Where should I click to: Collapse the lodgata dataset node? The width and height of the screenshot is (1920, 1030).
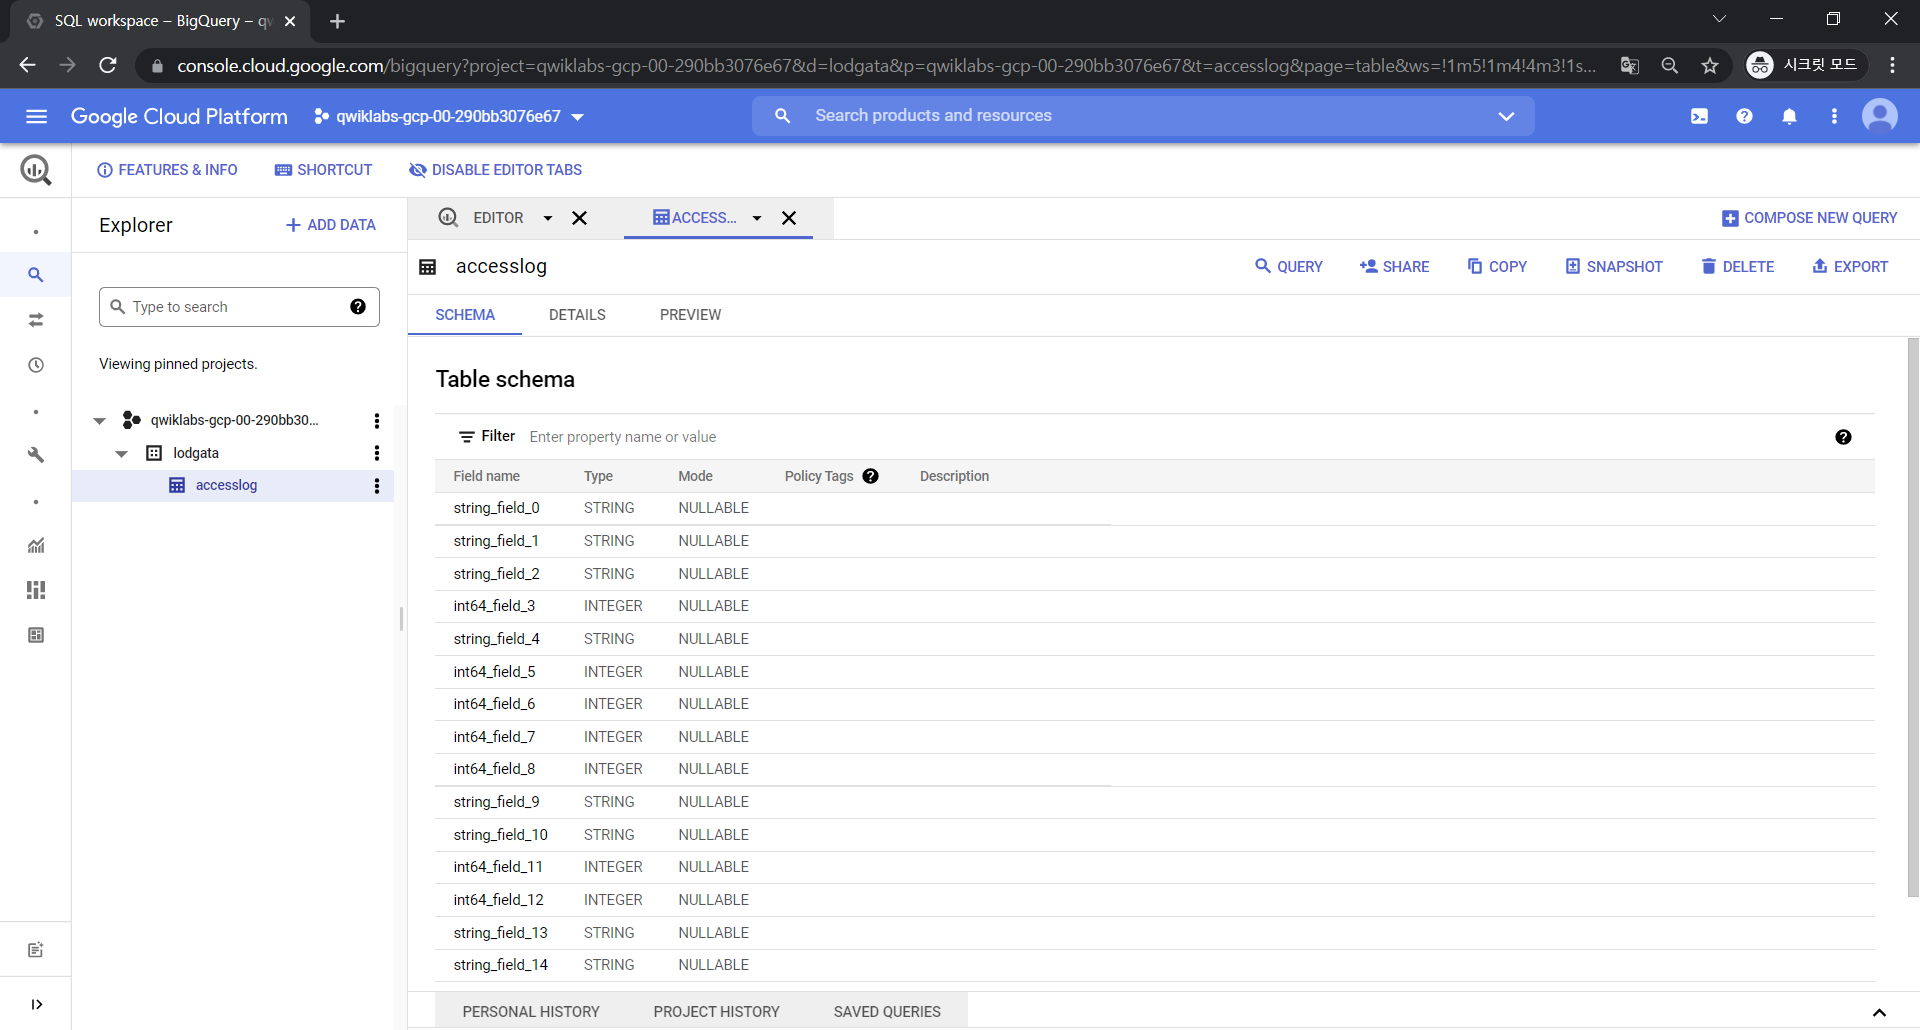(121, 454)
